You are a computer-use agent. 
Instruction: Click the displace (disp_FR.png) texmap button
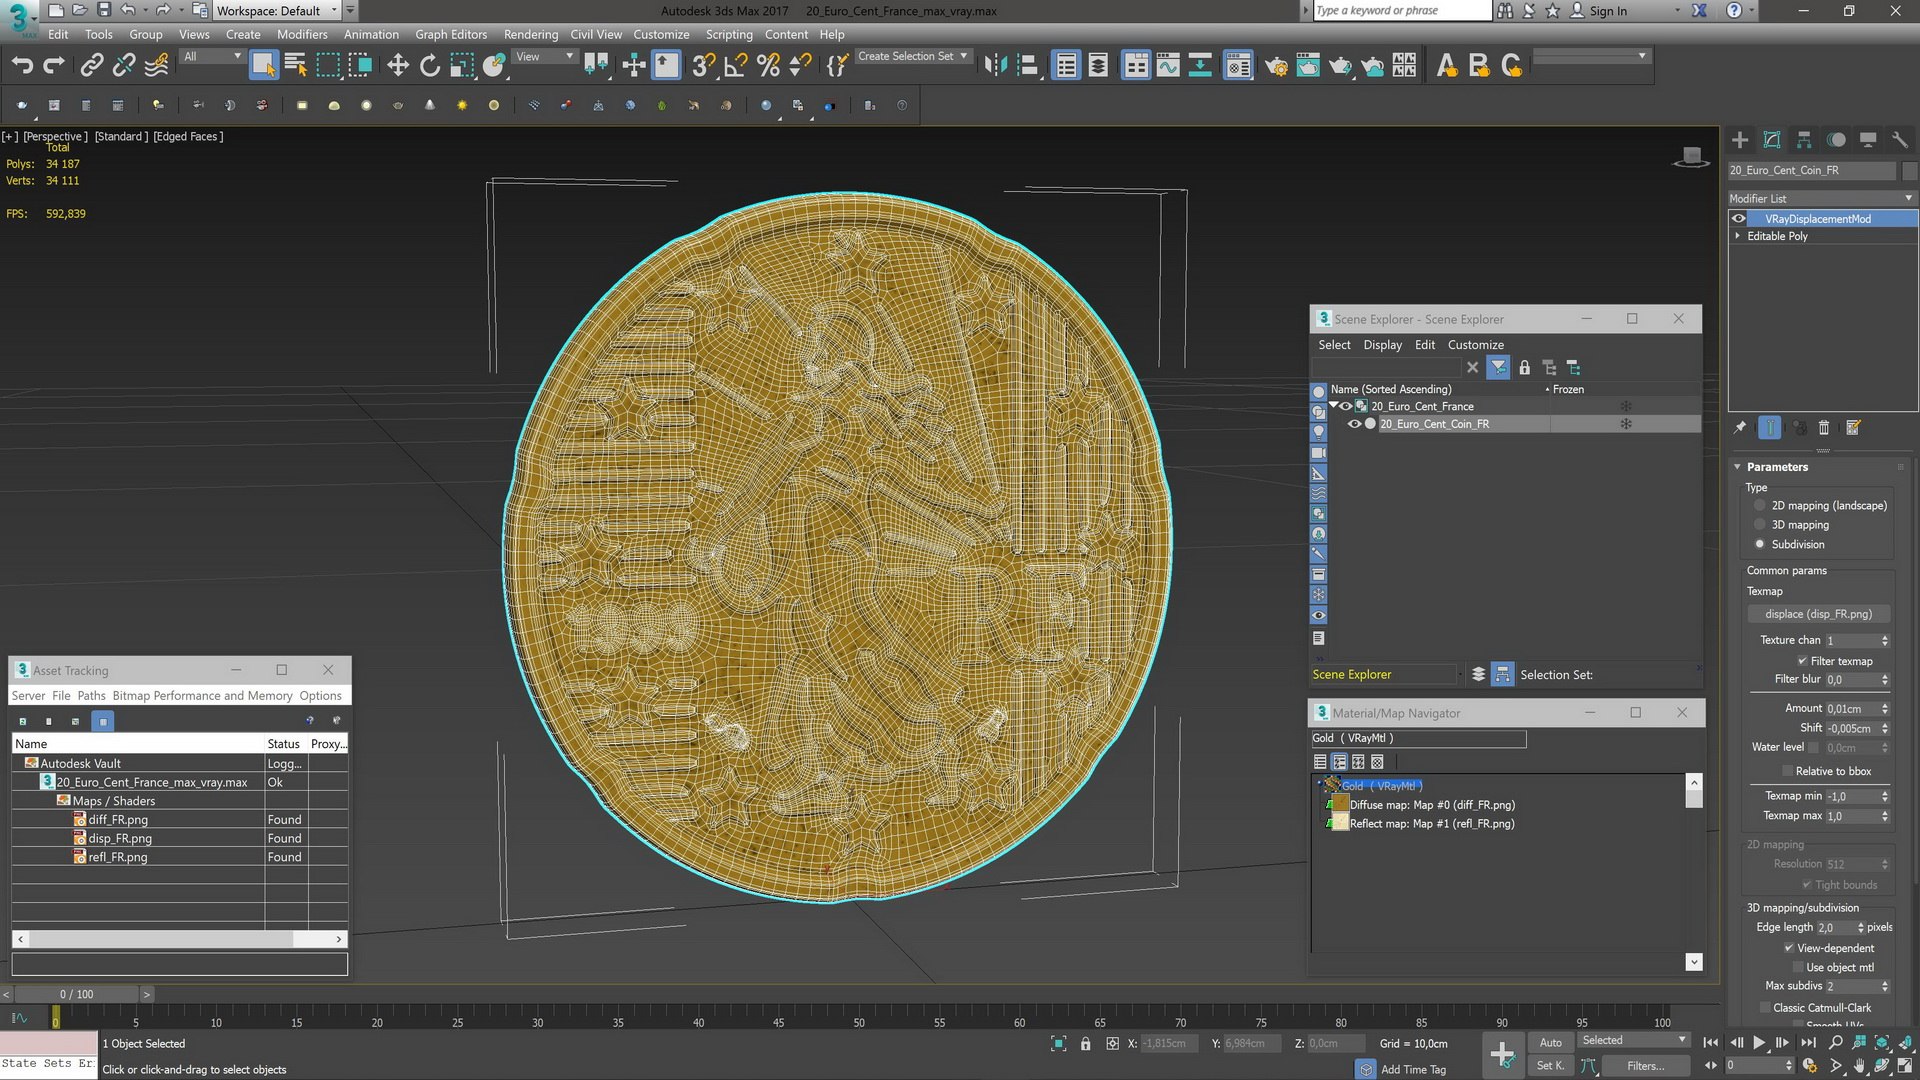click(x=1818, y=614)
